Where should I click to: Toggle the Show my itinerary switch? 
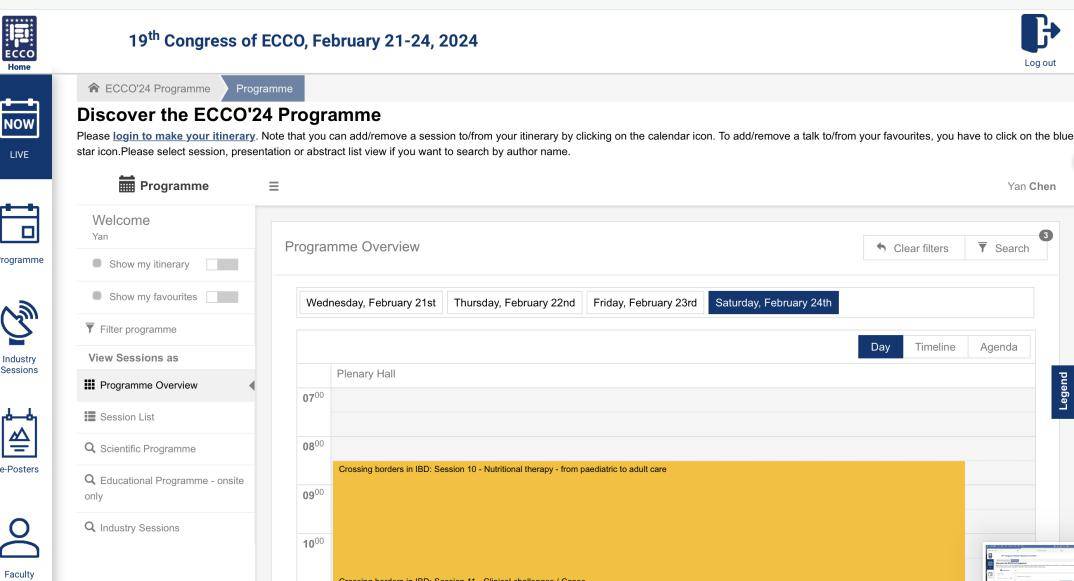[222, 264]
